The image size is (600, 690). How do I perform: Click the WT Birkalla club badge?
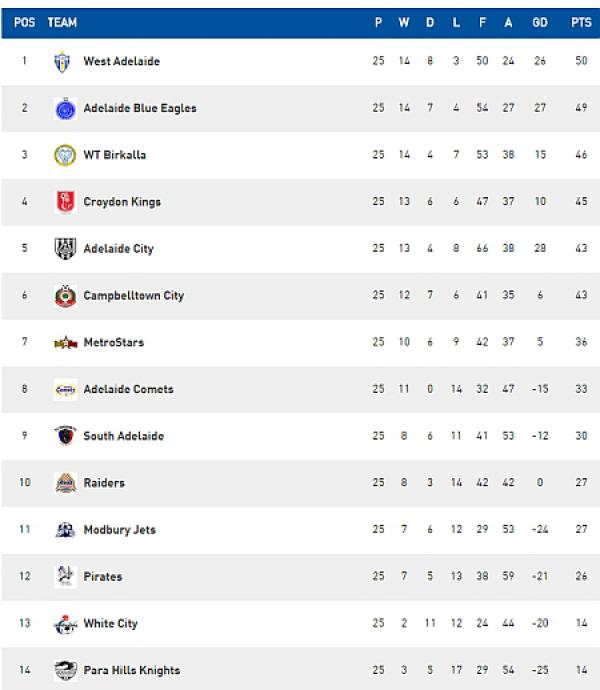click(x=65, y=156)
